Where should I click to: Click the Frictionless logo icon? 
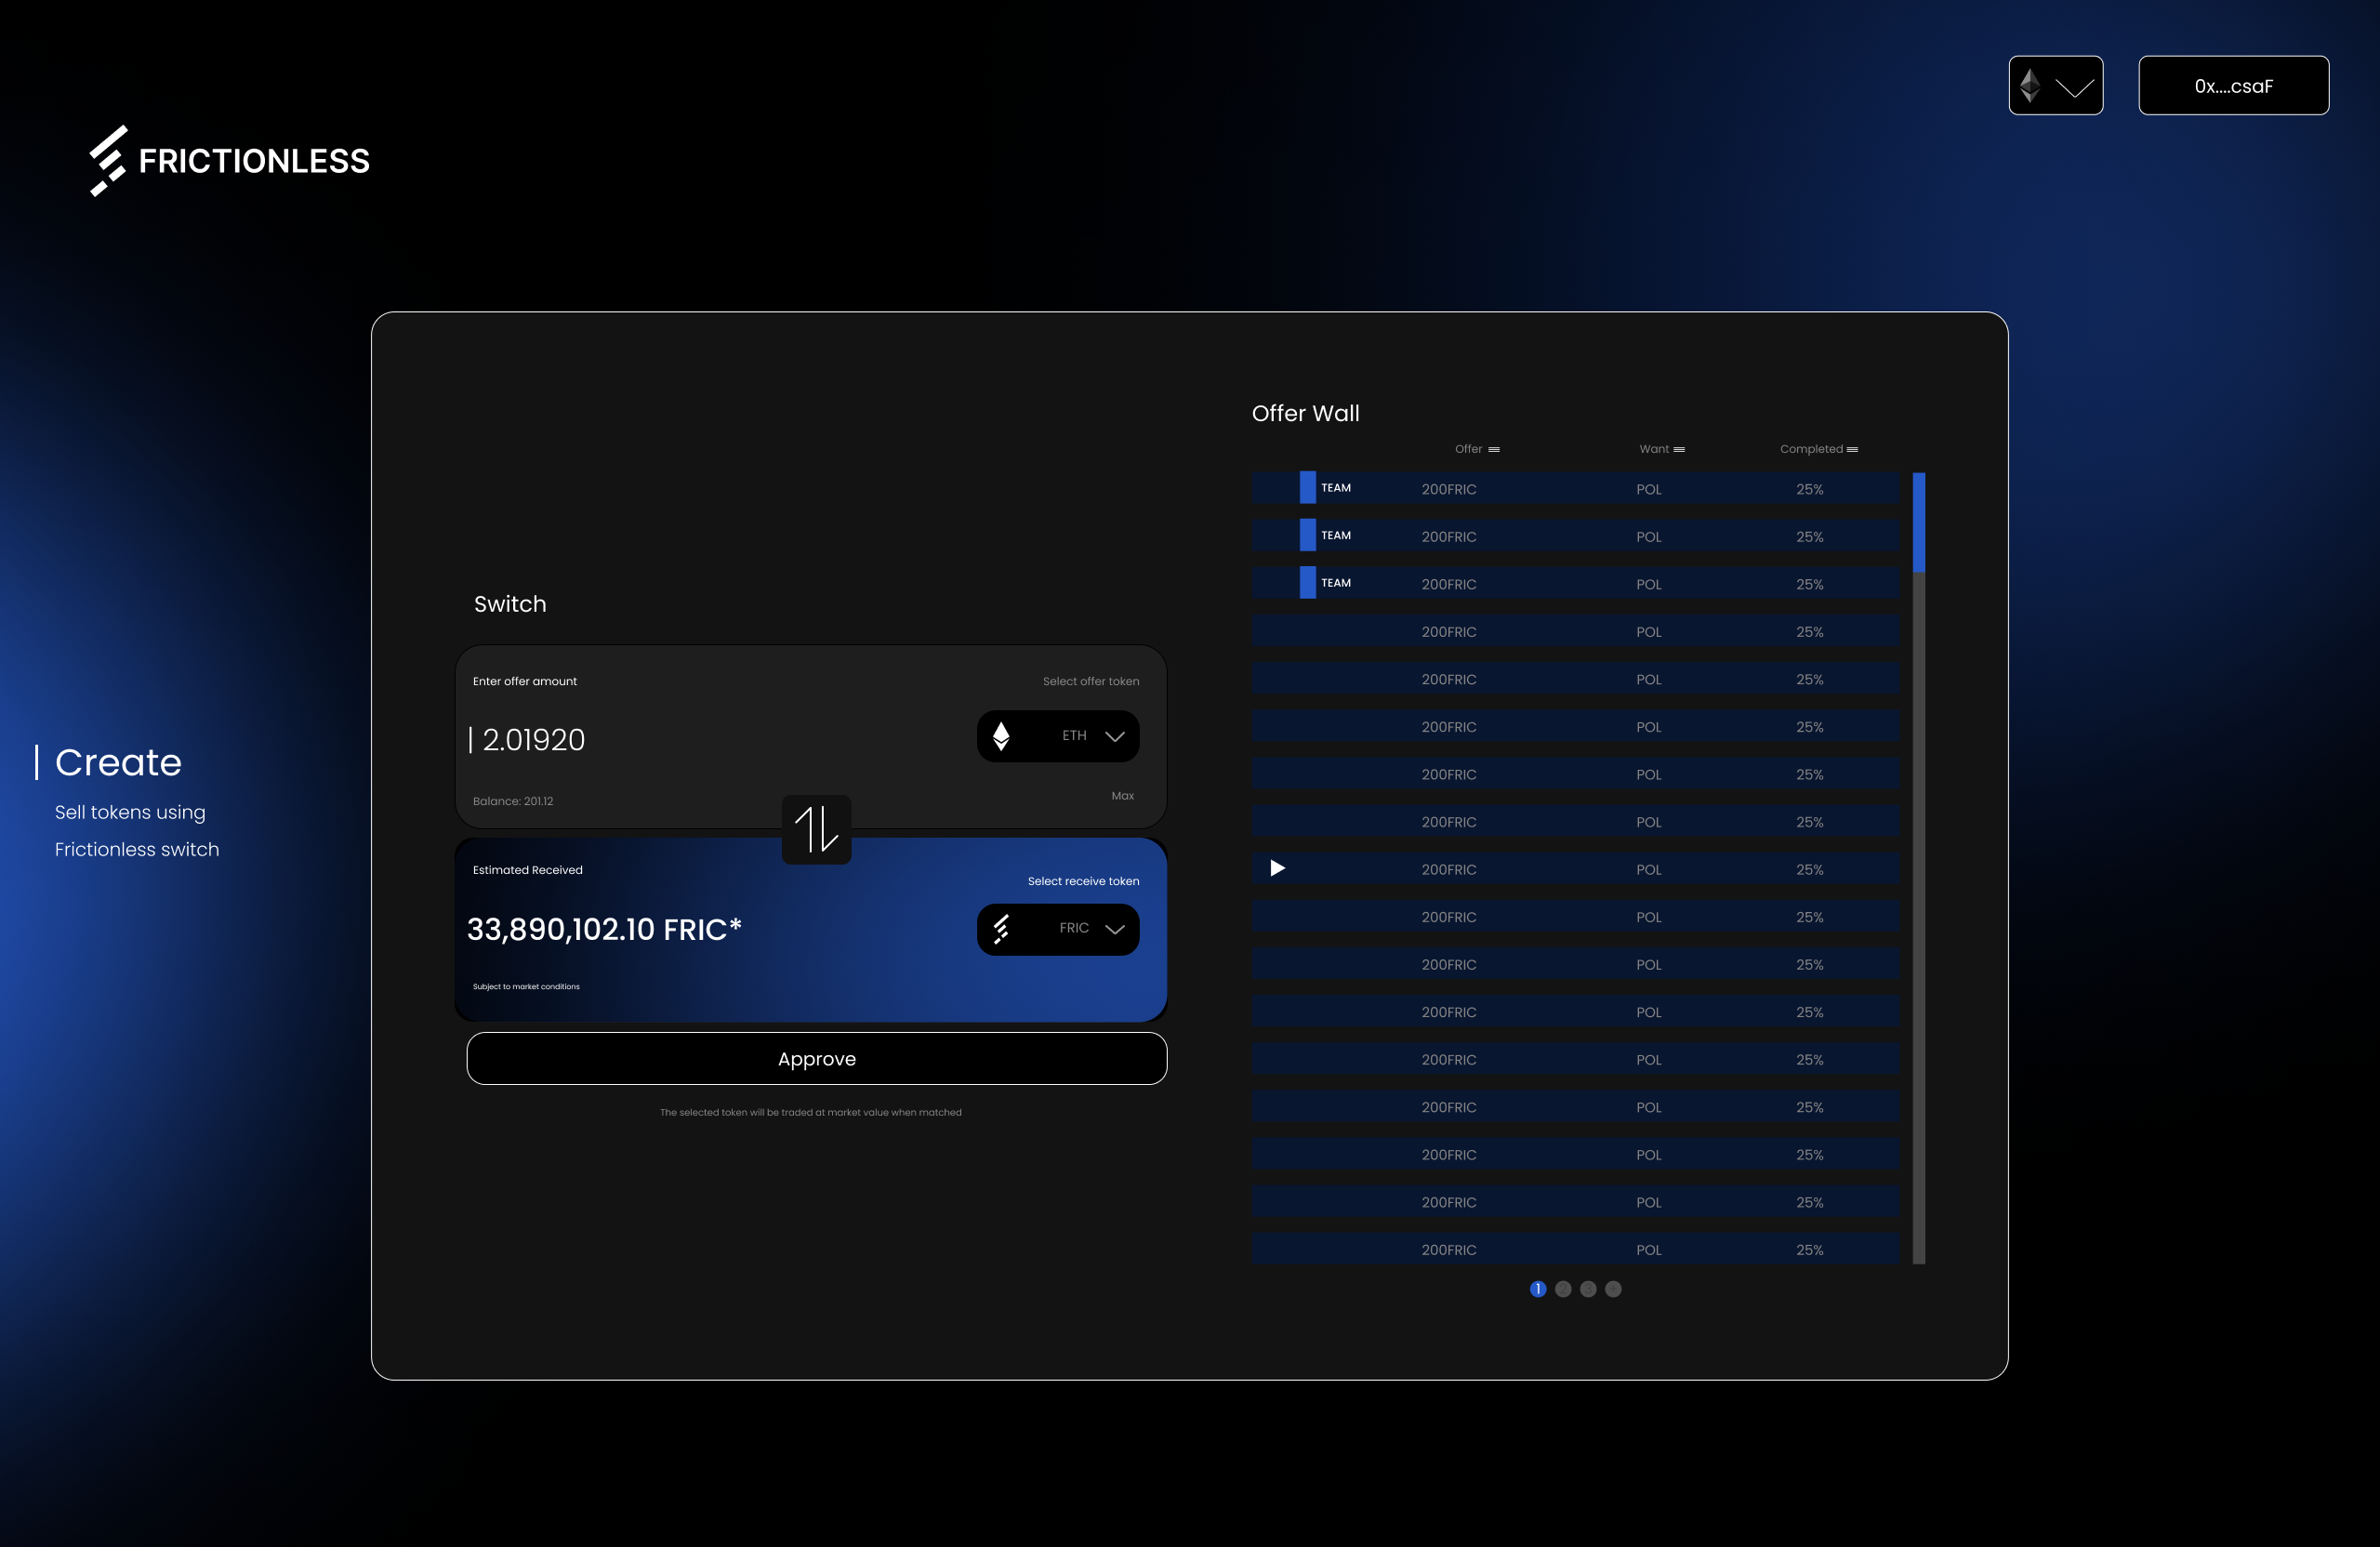point(108,161)
